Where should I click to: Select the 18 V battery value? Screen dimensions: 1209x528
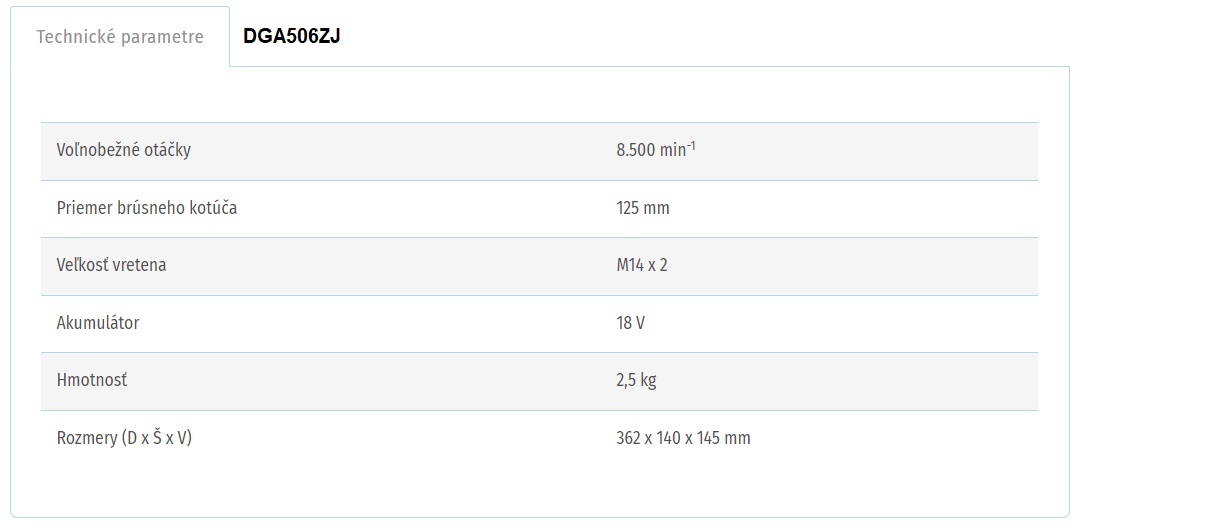(x=631, y=323)
